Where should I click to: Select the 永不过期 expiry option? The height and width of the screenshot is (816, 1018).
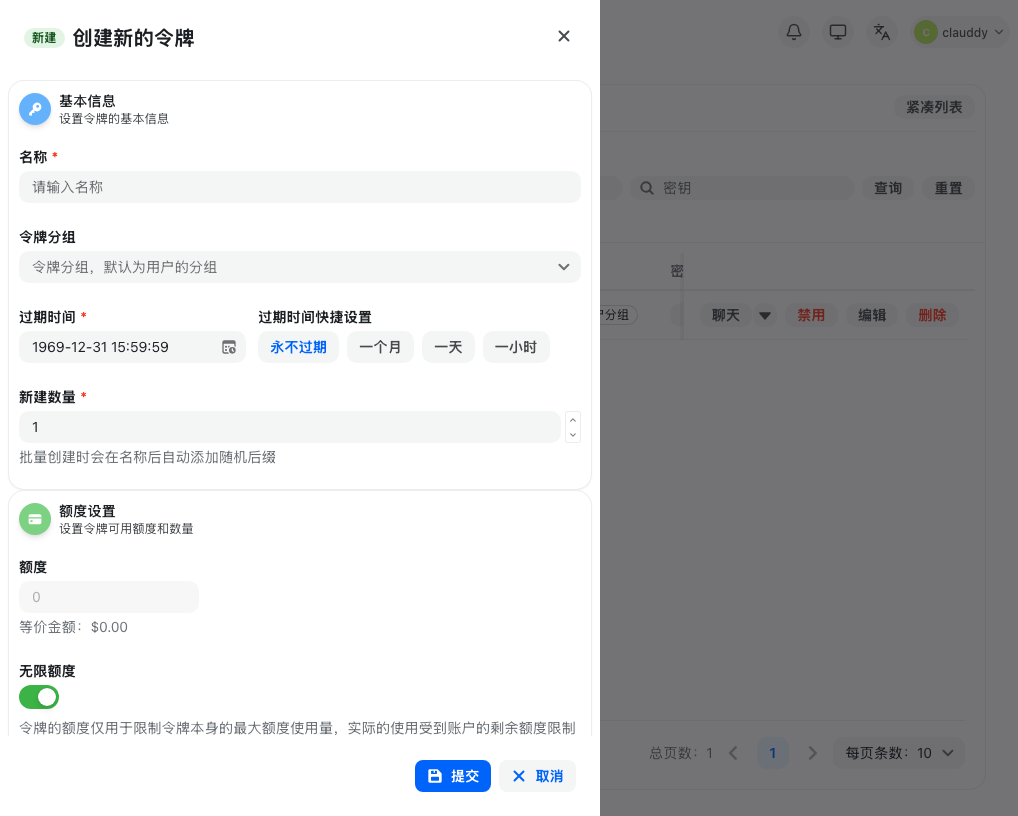[298, 347]
